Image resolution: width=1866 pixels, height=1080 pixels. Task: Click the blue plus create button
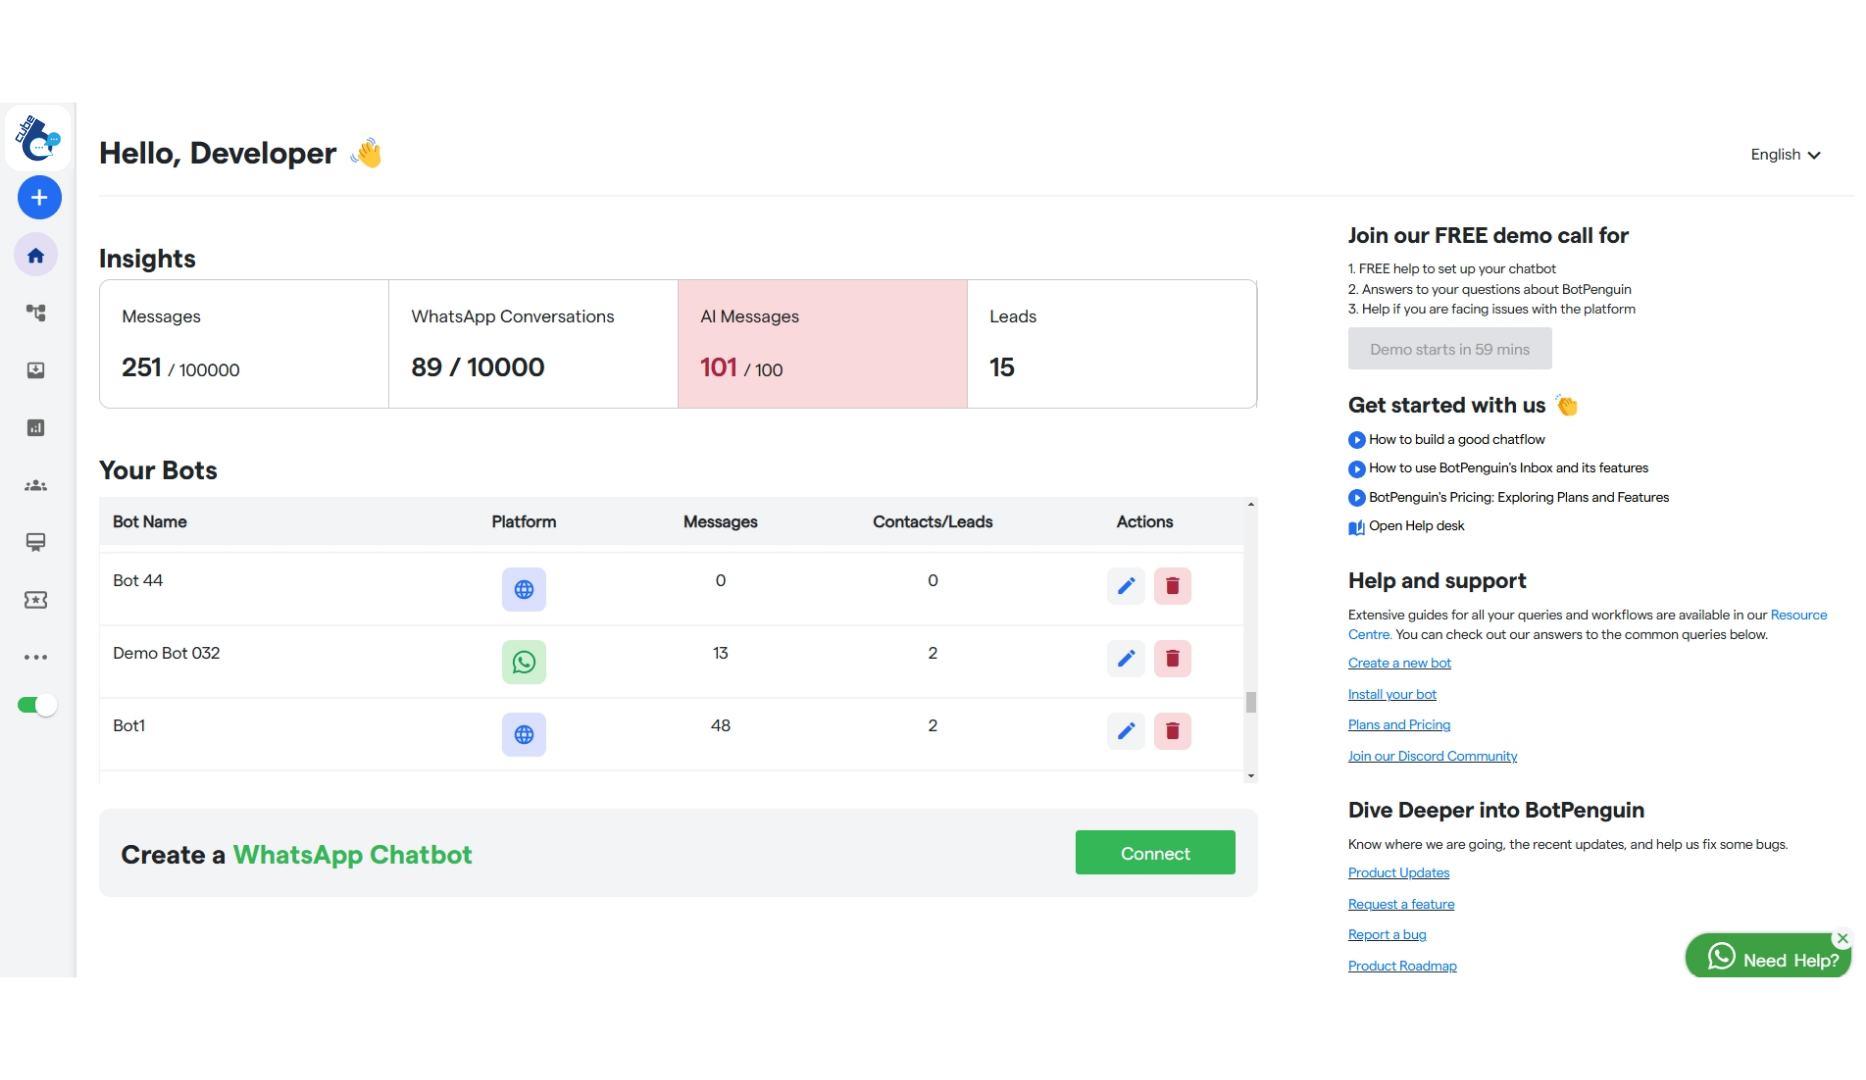pyautogui.click(x=39, y=198)
